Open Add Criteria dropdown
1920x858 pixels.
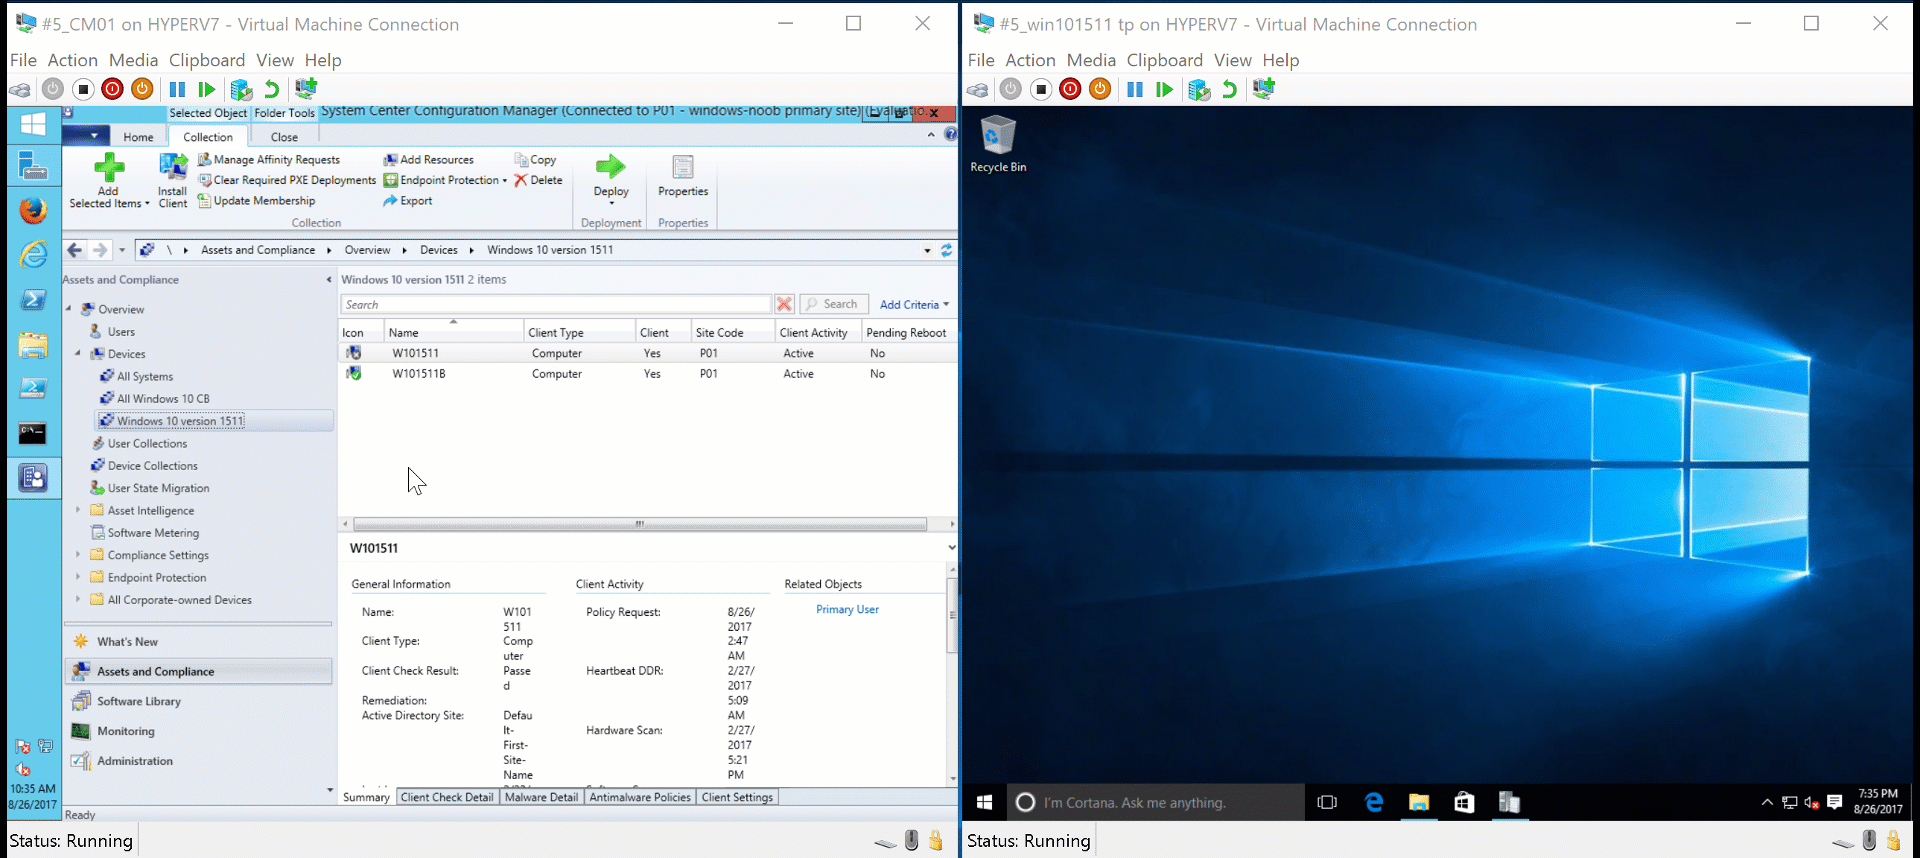click(914, 304)
